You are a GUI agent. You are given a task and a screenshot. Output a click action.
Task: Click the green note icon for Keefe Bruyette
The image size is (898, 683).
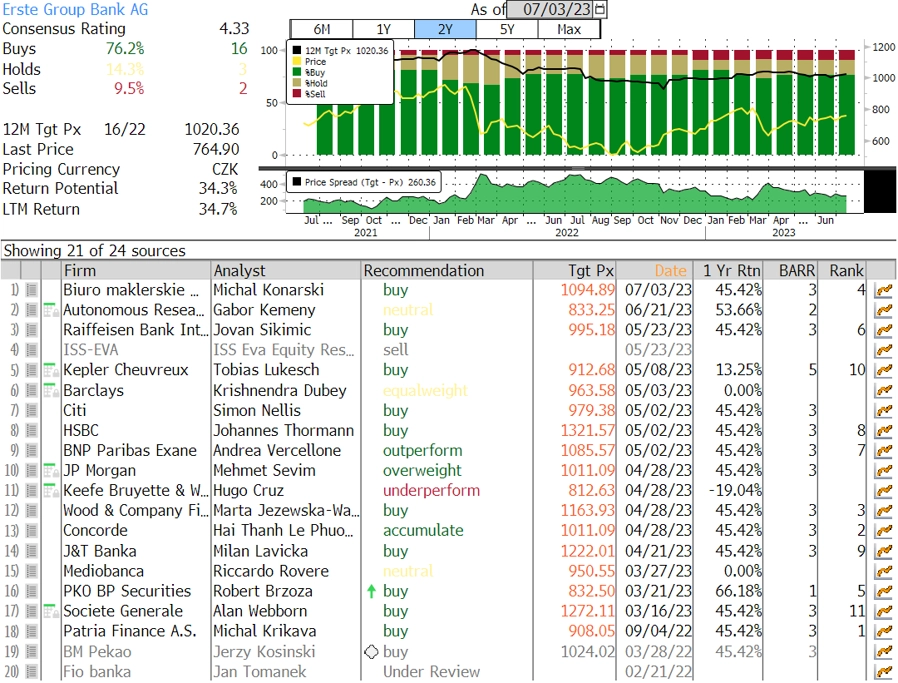click(x=51, y=491)
